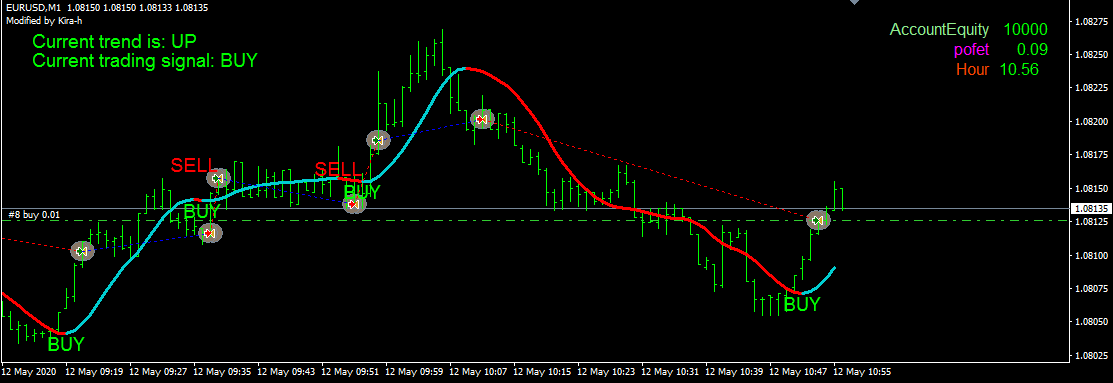Click the chart shift triangle at the chart top
This screenshot has height=383, width=1113.
(x=855, y=3)
